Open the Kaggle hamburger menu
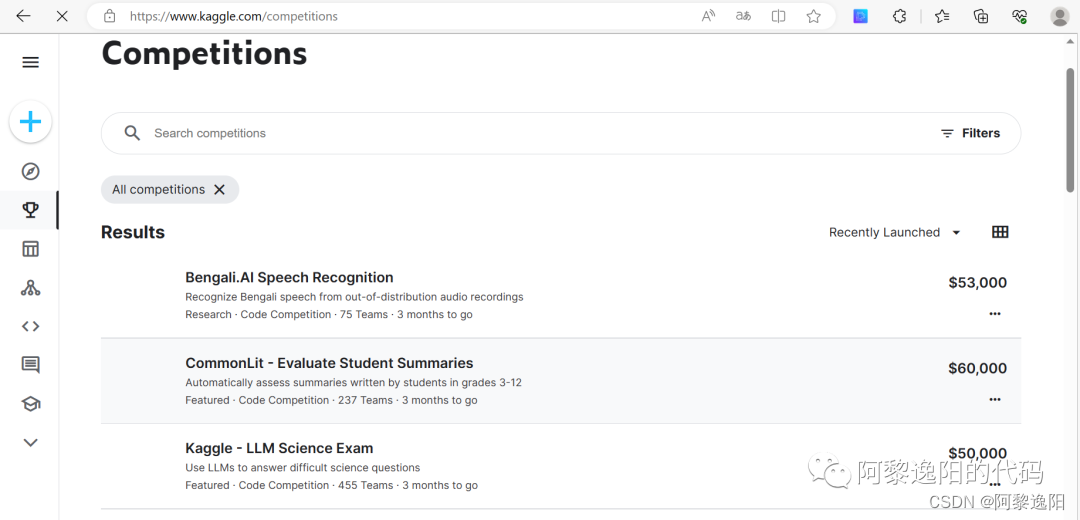Screen dimensions: 1080x520 pos(30,63)
